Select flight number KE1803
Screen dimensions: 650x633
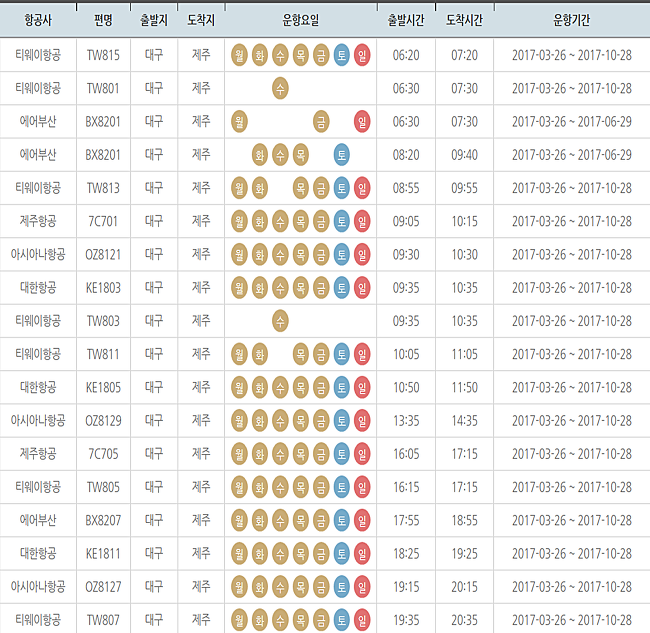[x=103, y=288]
